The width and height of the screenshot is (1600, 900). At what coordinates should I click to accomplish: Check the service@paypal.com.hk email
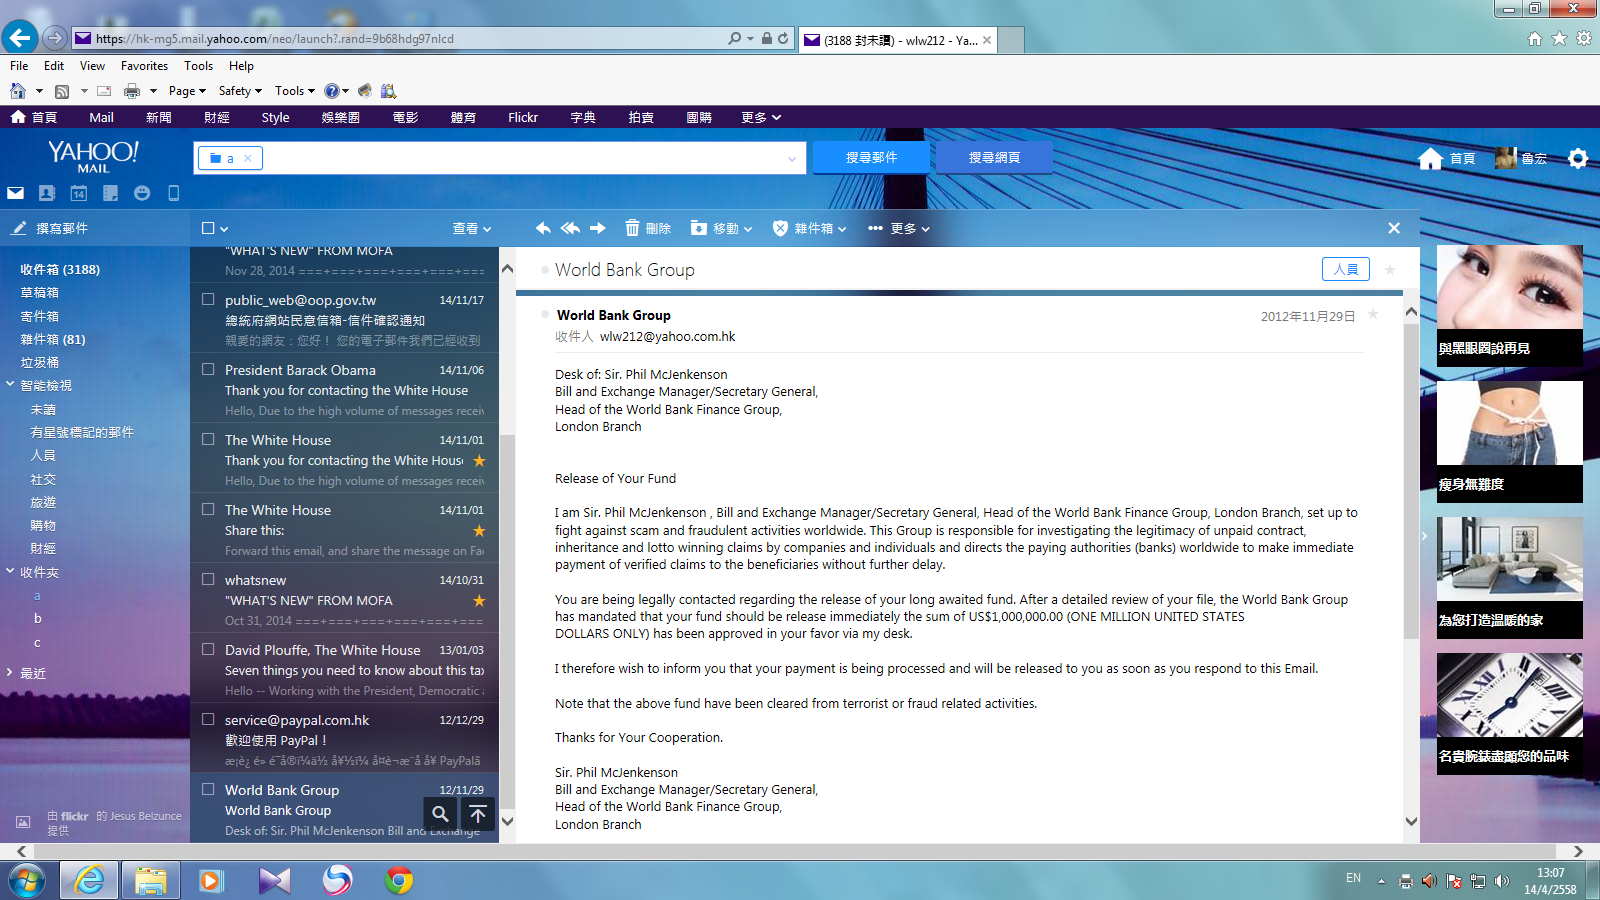208,719
